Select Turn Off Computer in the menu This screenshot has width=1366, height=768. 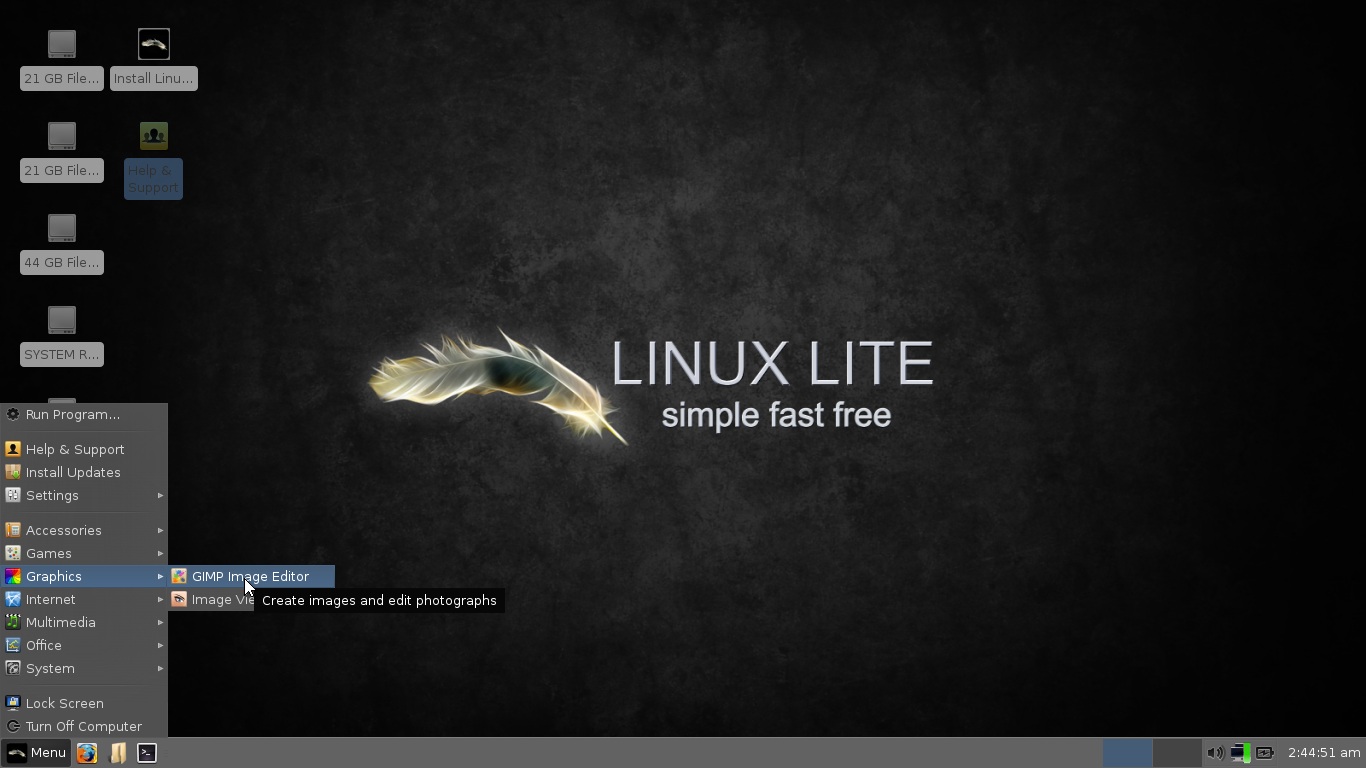(x=84, y=726)
